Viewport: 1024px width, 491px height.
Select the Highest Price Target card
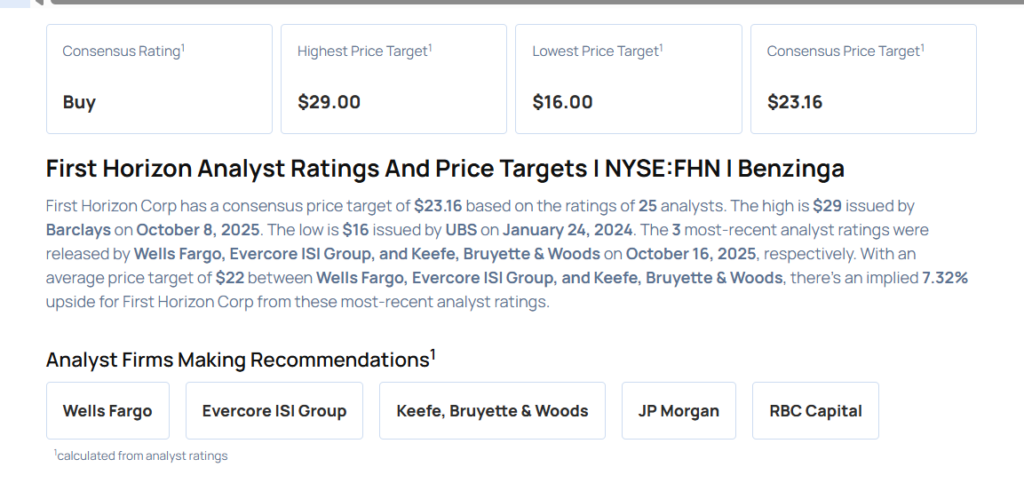pos(393,79)
